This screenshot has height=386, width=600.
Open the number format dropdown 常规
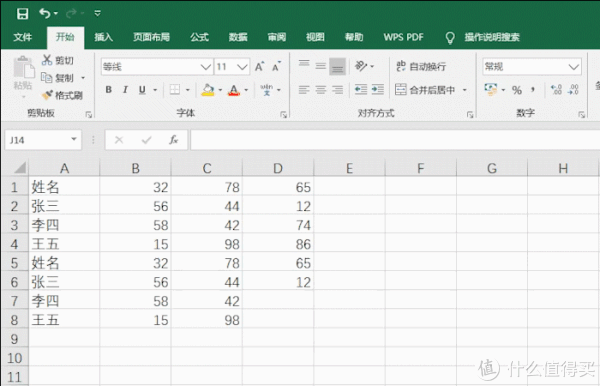573,67
